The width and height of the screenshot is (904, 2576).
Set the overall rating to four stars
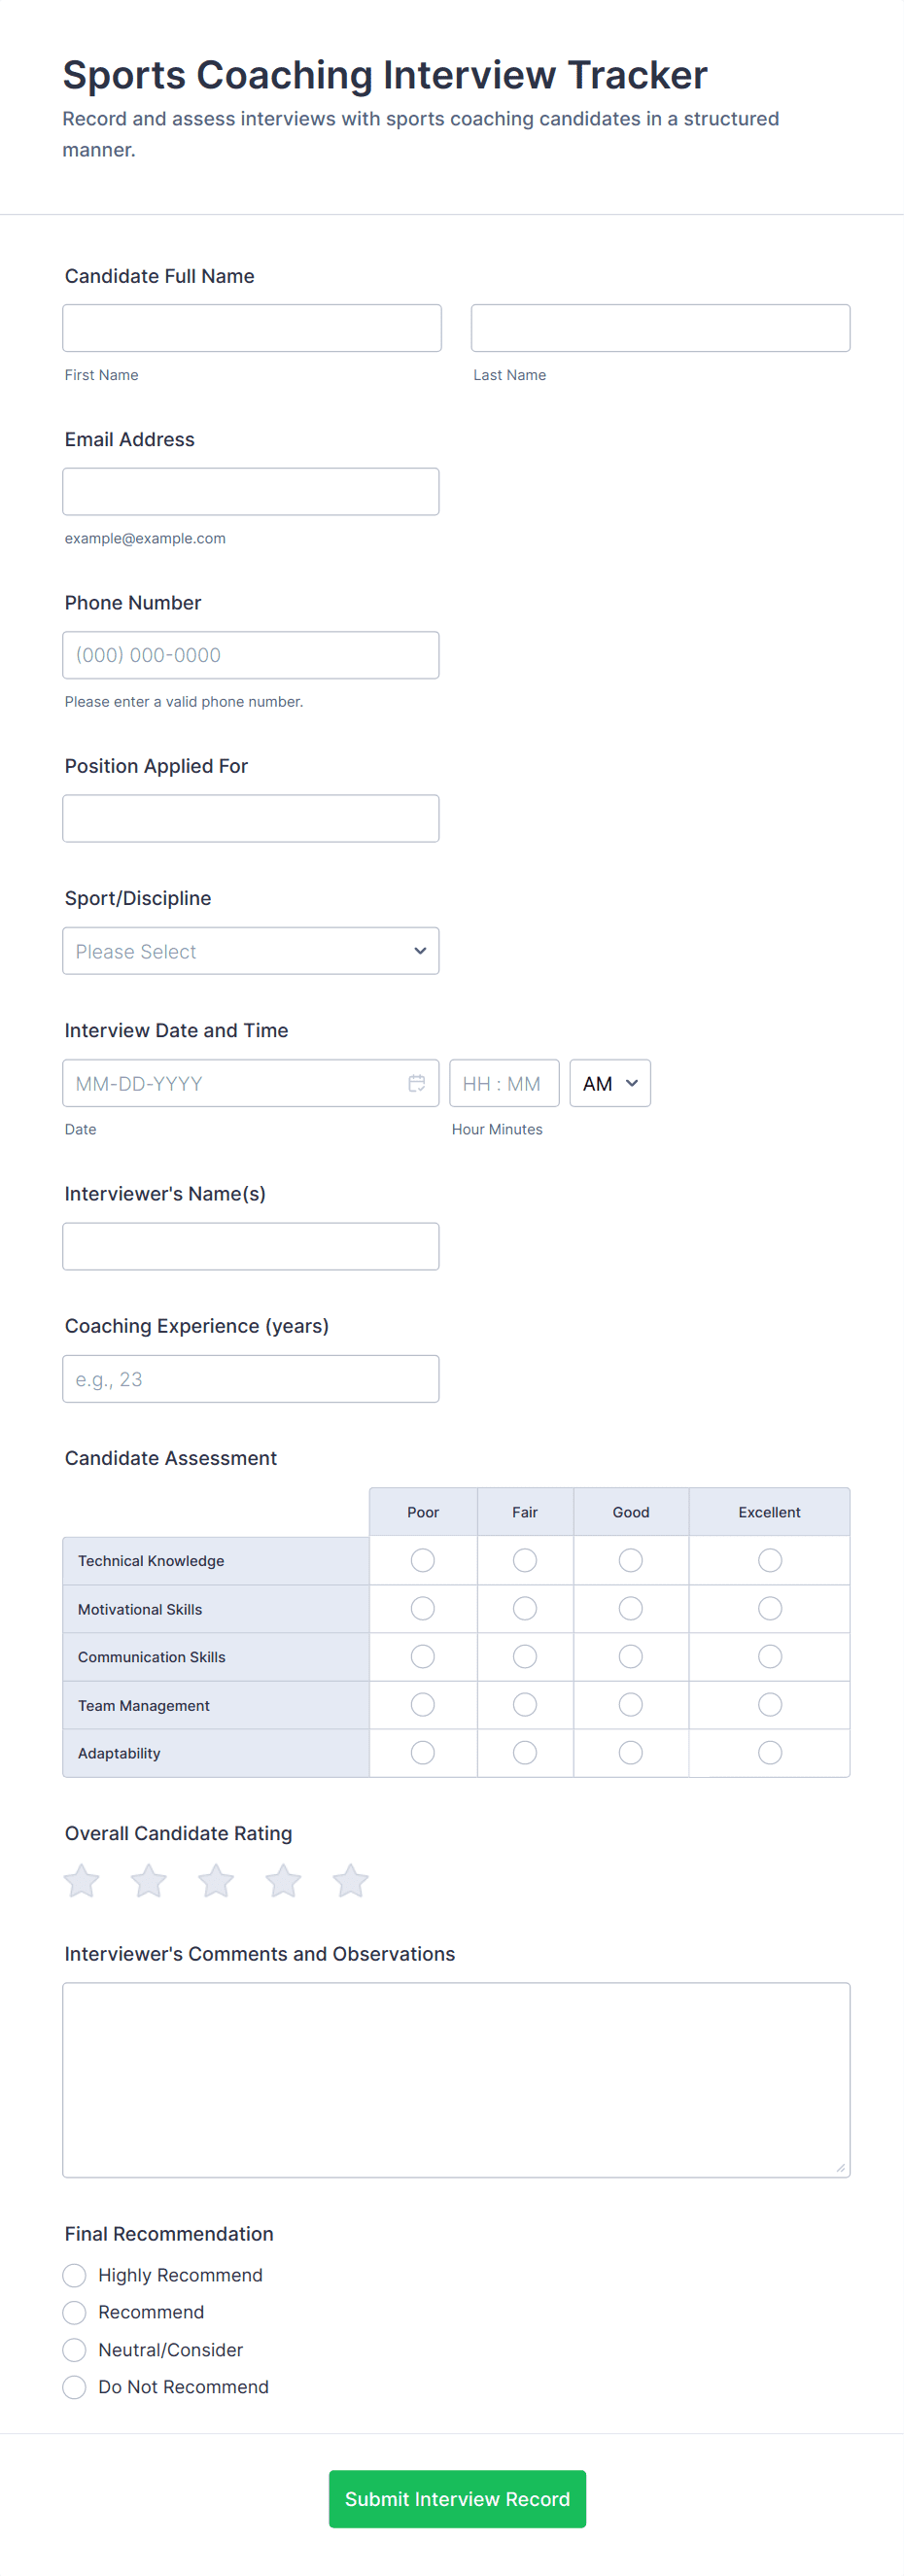click(283, 1881)
